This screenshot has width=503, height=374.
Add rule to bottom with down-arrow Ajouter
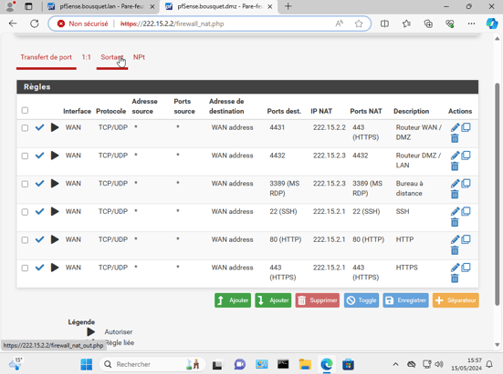click(273, 300)
